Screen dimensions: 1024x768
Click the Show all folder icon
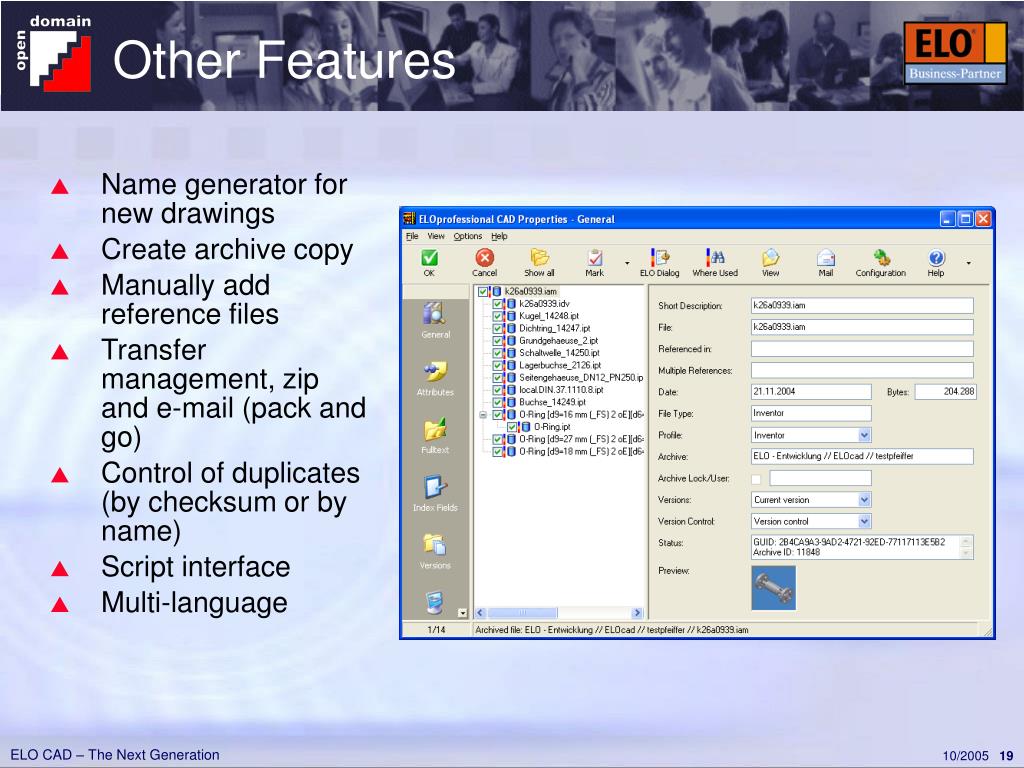(x=539, y=257)
